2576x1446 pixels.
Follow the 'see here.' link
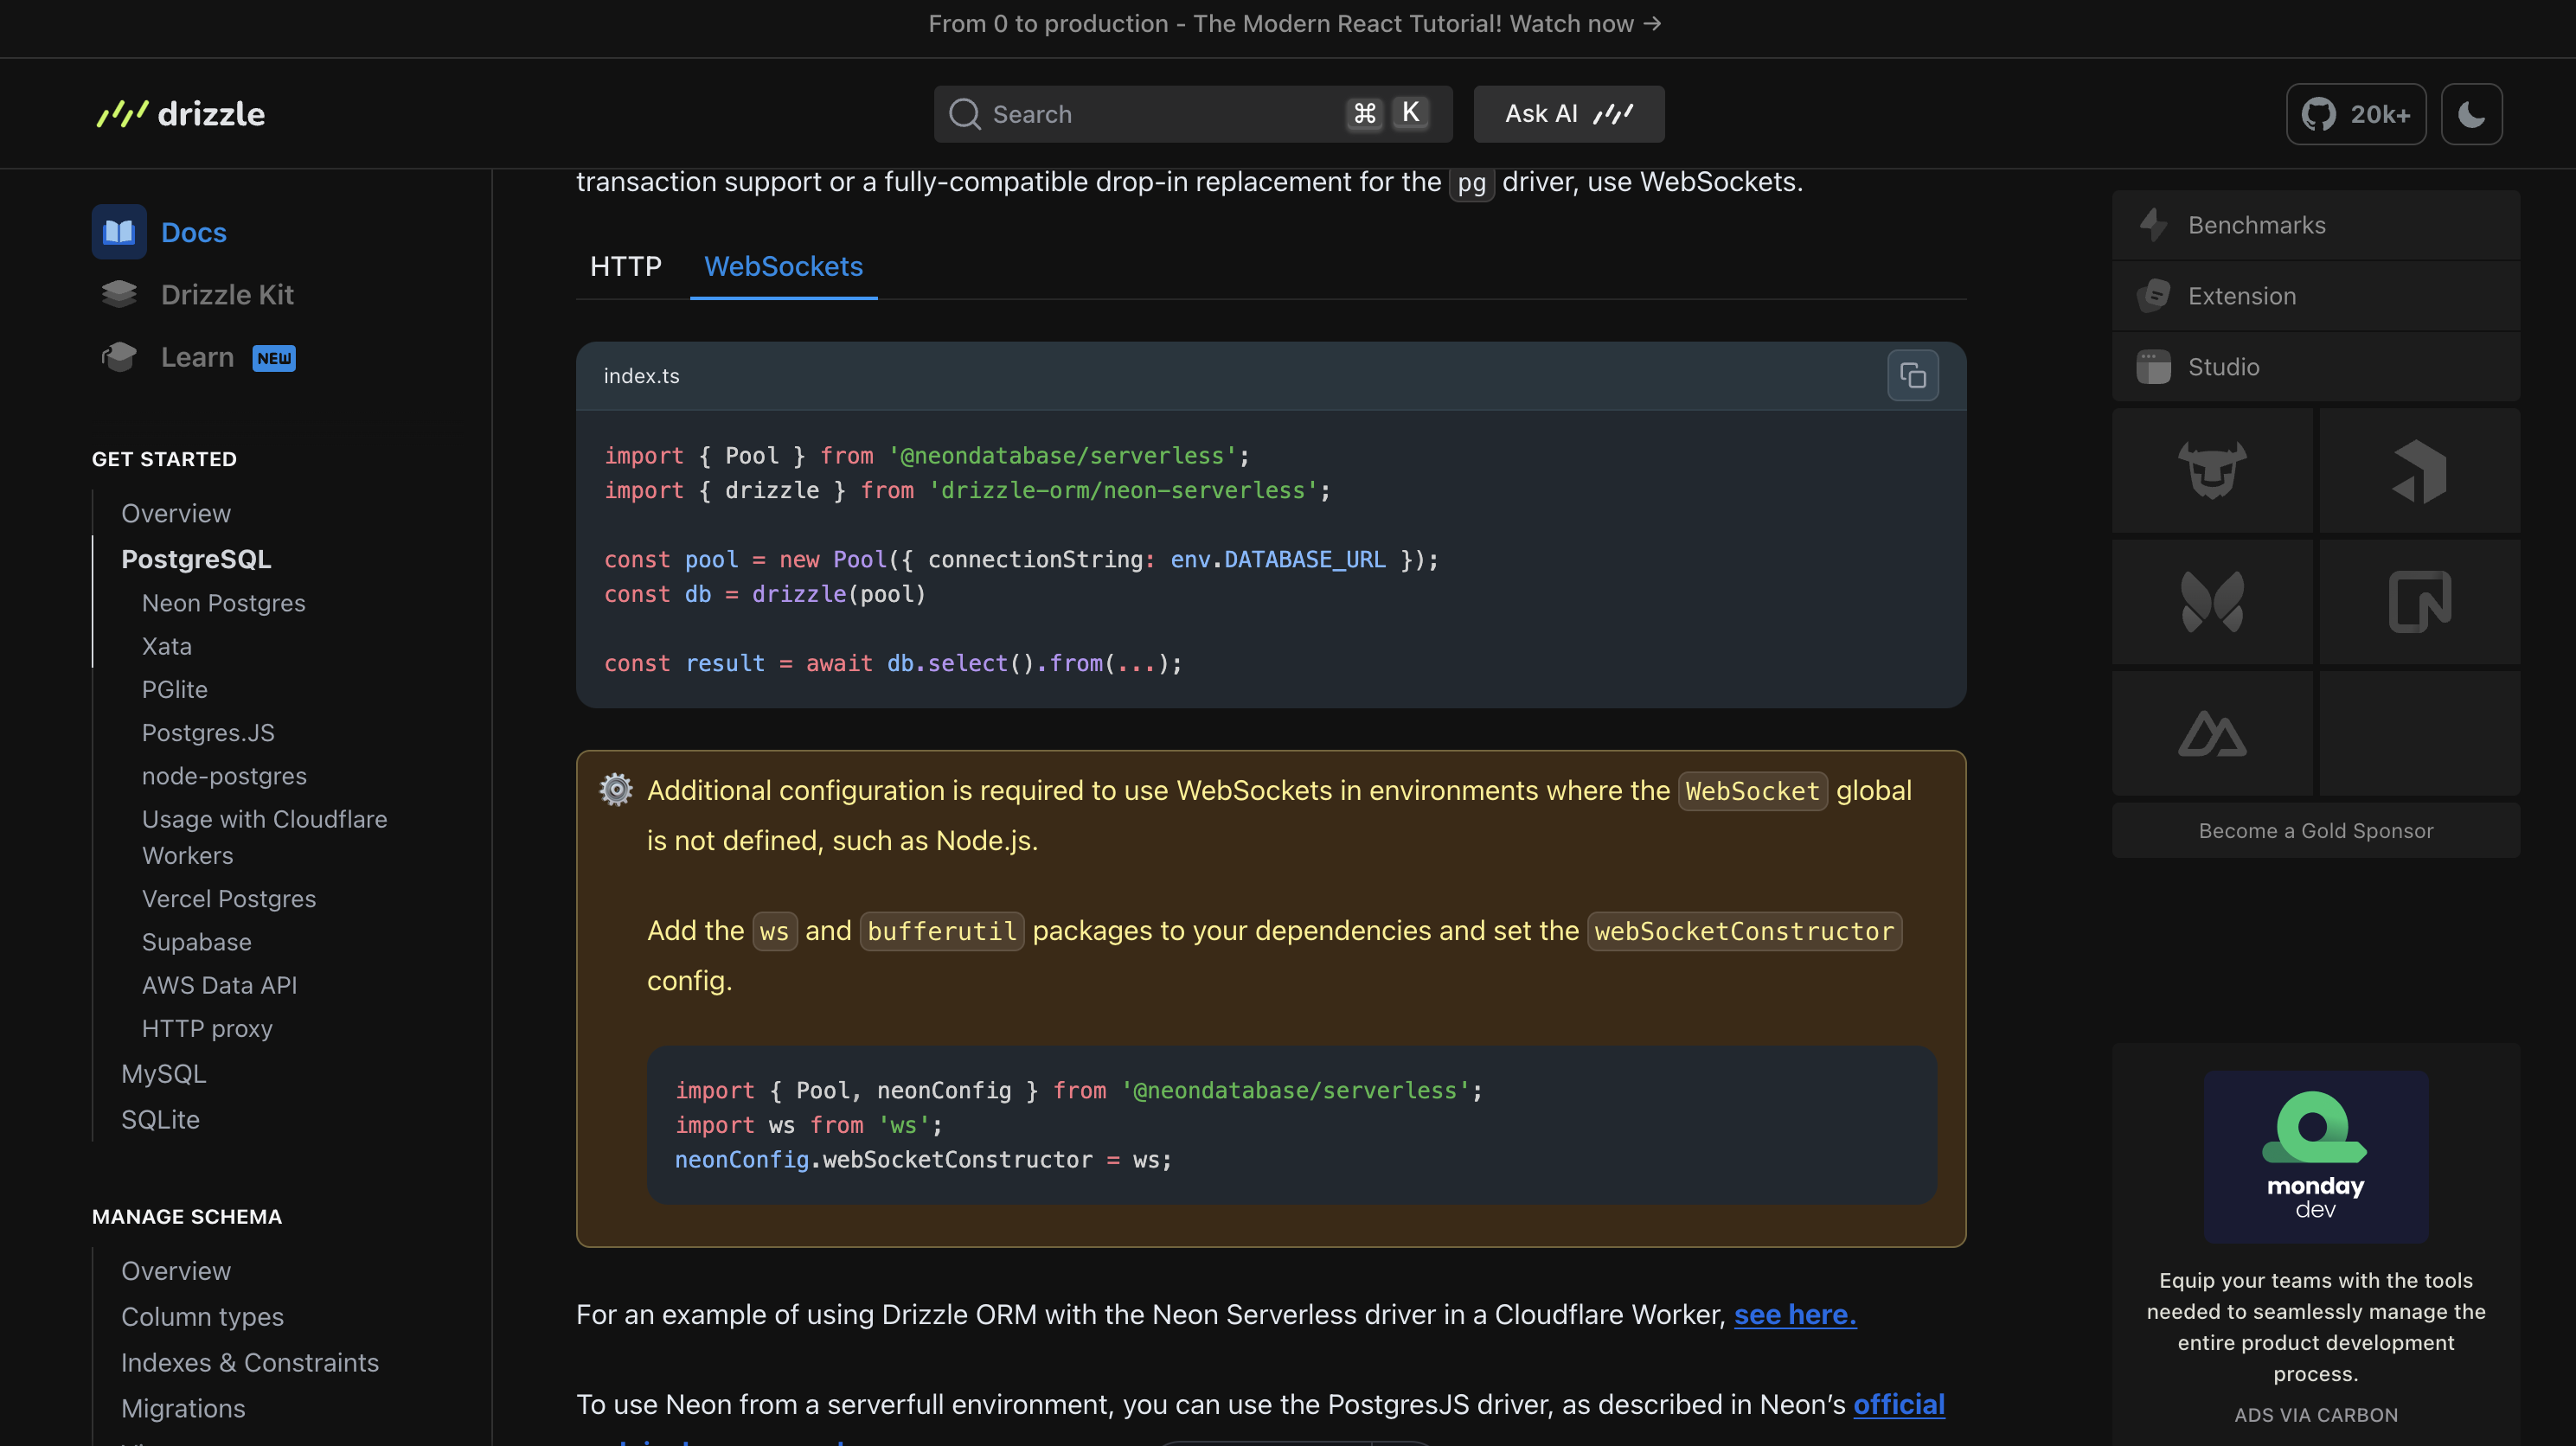click(1794, 1314)
